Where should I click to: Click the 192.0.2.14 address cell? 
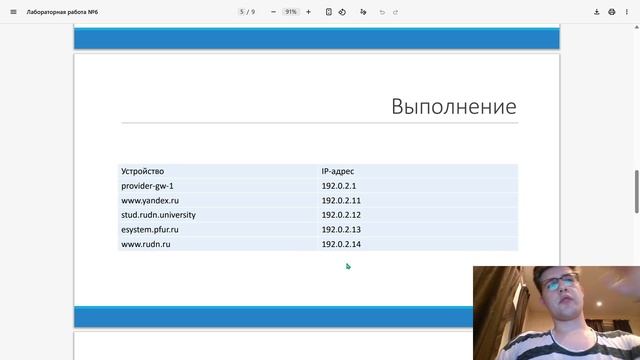tap(418, 244)
